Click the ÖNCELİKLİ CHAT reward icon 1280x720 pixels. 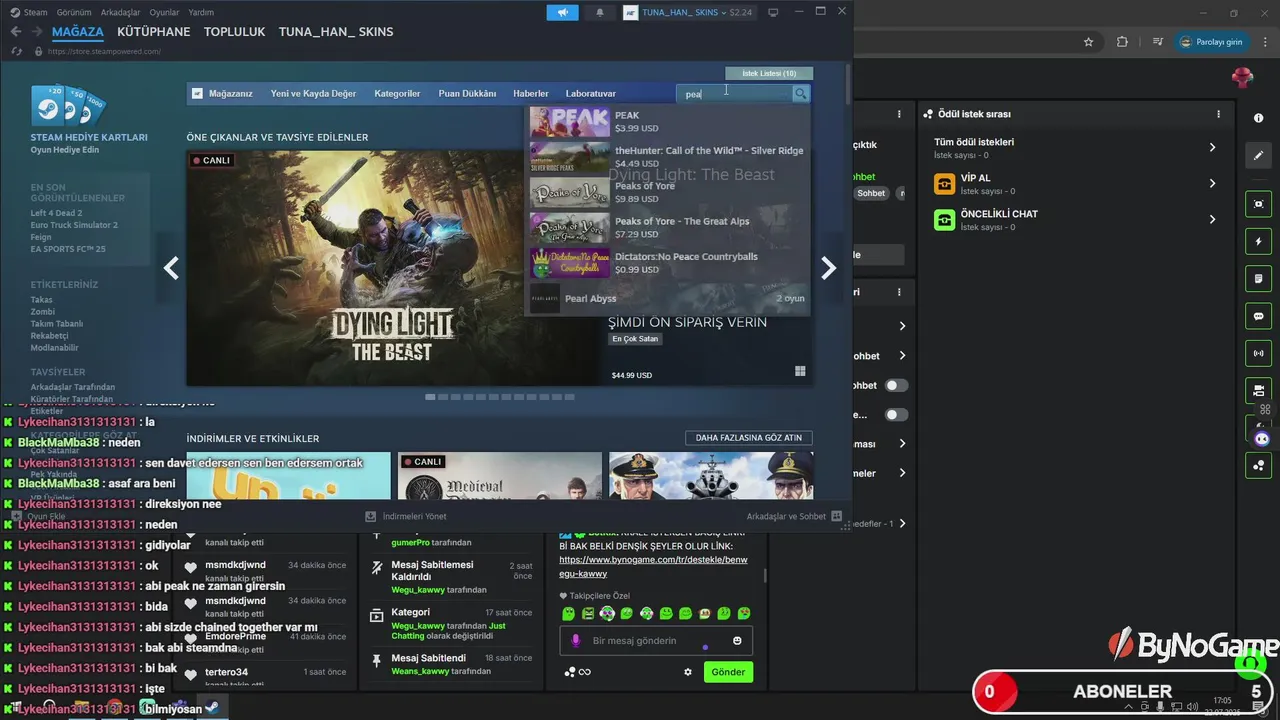click(944, 220)
